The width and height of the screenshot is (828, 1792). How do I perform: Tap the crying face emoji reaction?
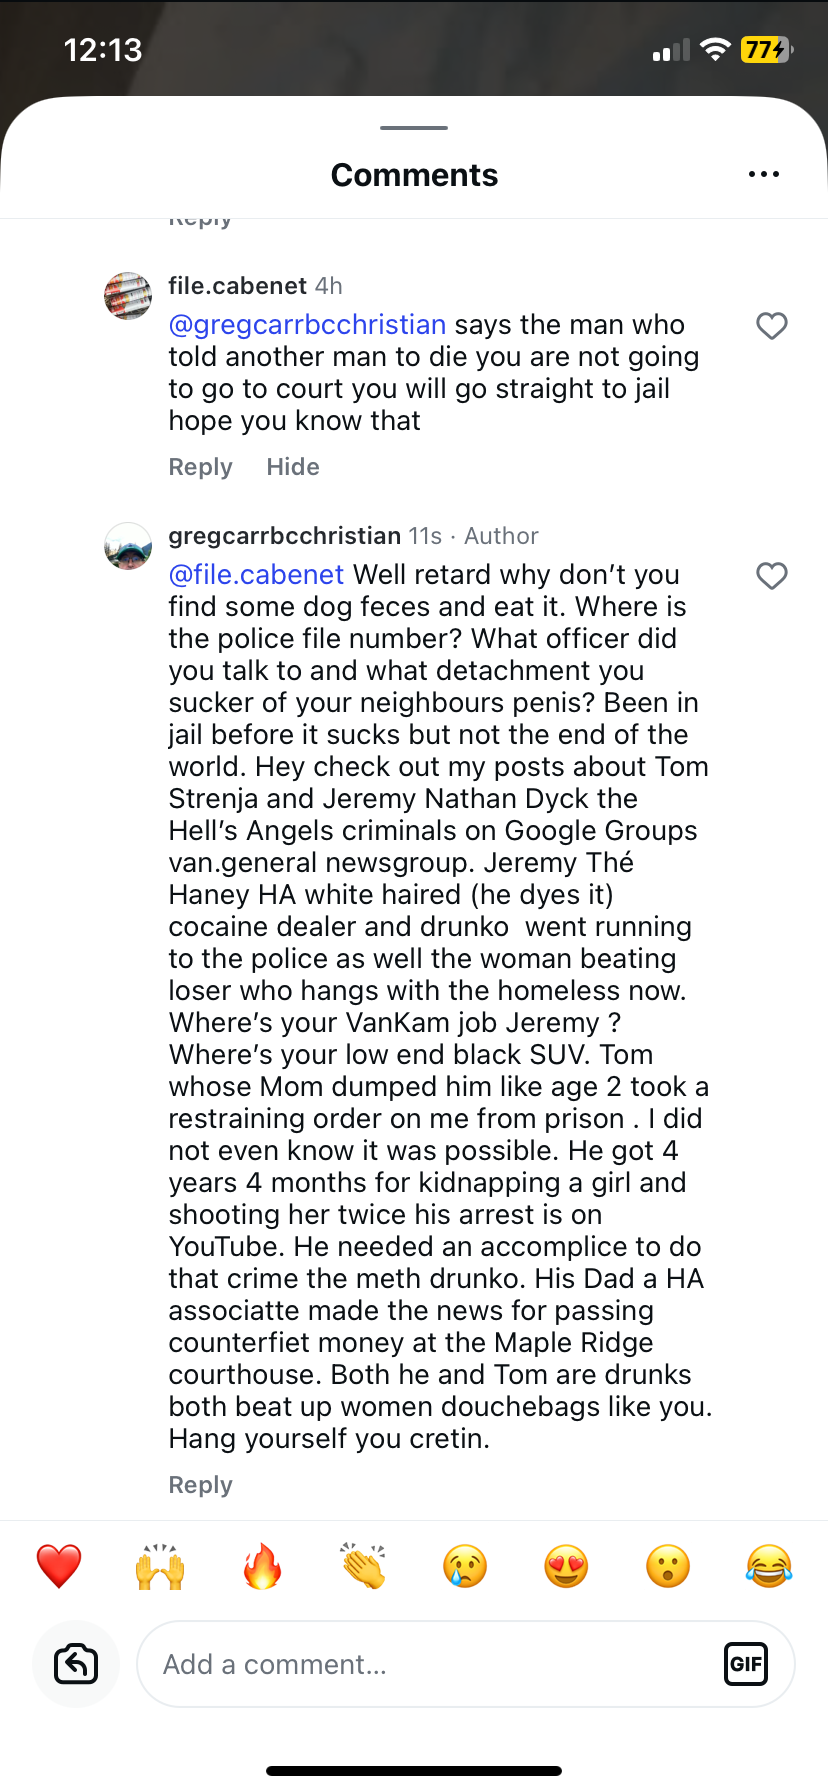point(465,1566)
